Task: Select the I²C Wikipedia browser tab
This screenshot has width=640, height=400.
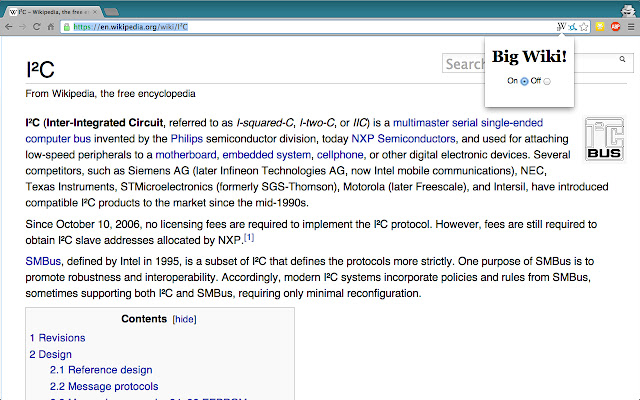Action: 52,12
